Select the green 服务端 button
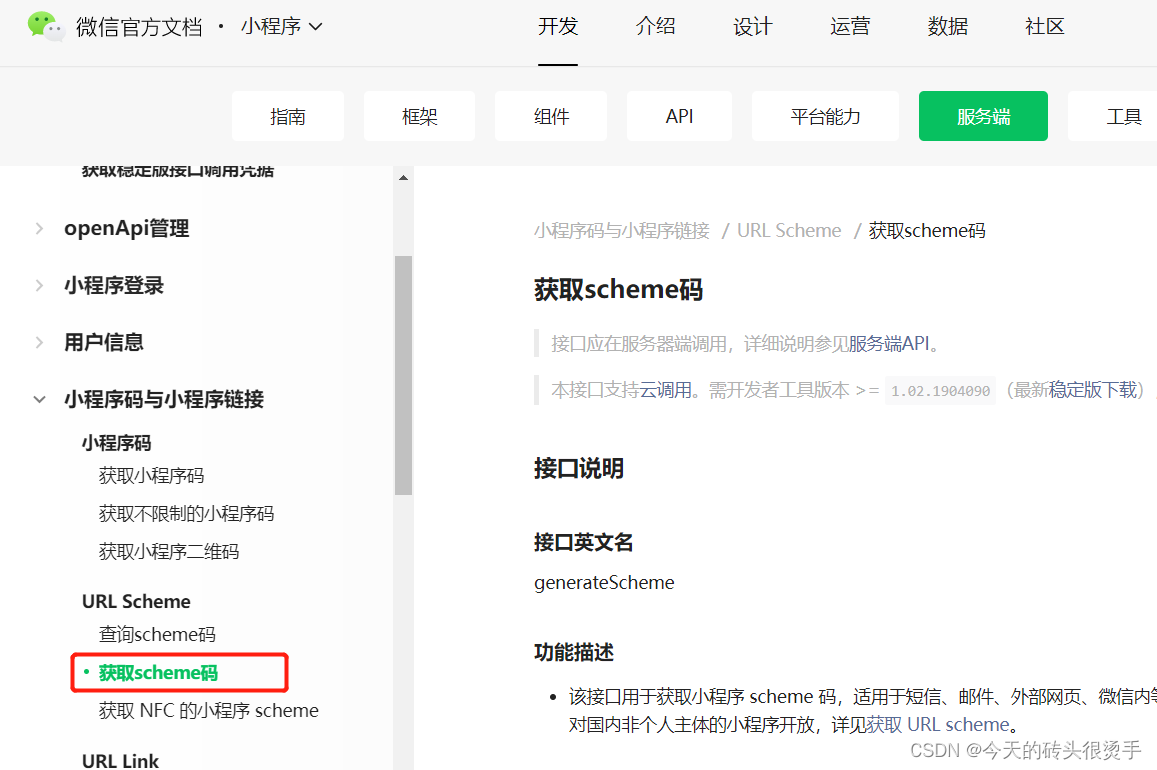The width and height of the screenshot is (1157, 770). pos(984,116)
